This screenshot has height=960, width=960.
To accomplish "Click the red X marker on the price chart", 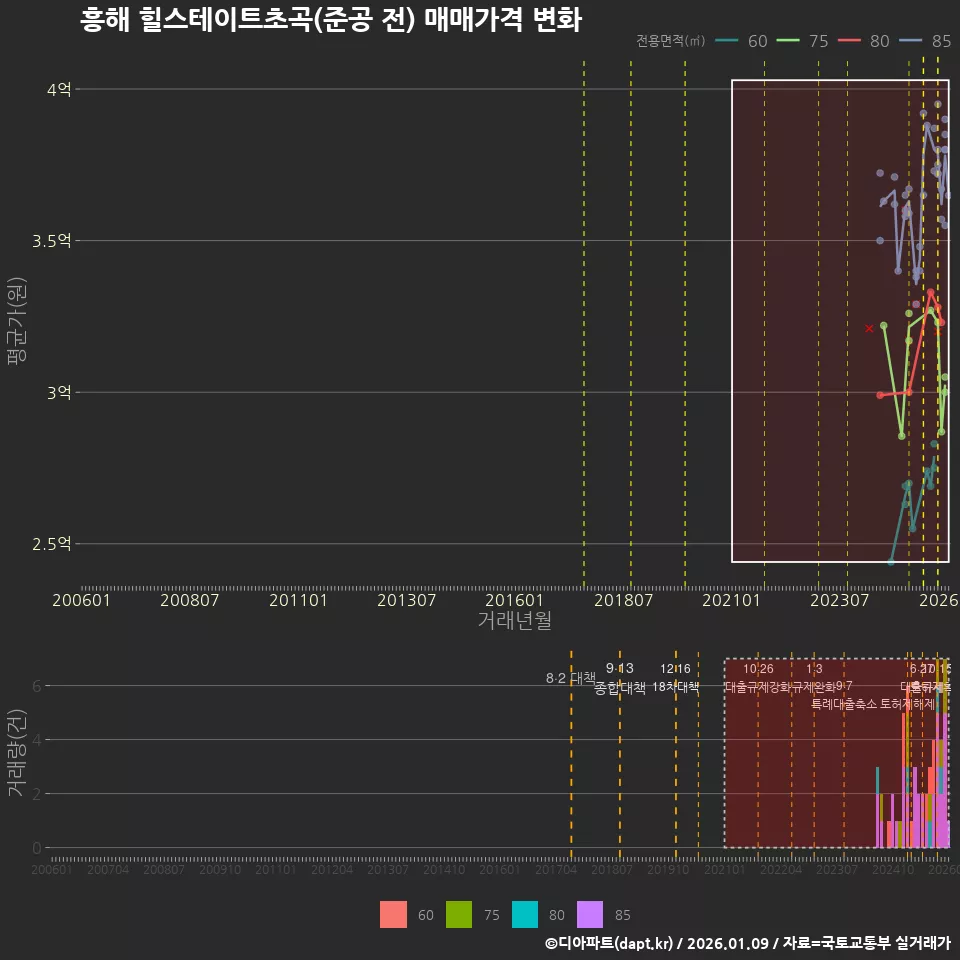I will [x=869, y=327].
